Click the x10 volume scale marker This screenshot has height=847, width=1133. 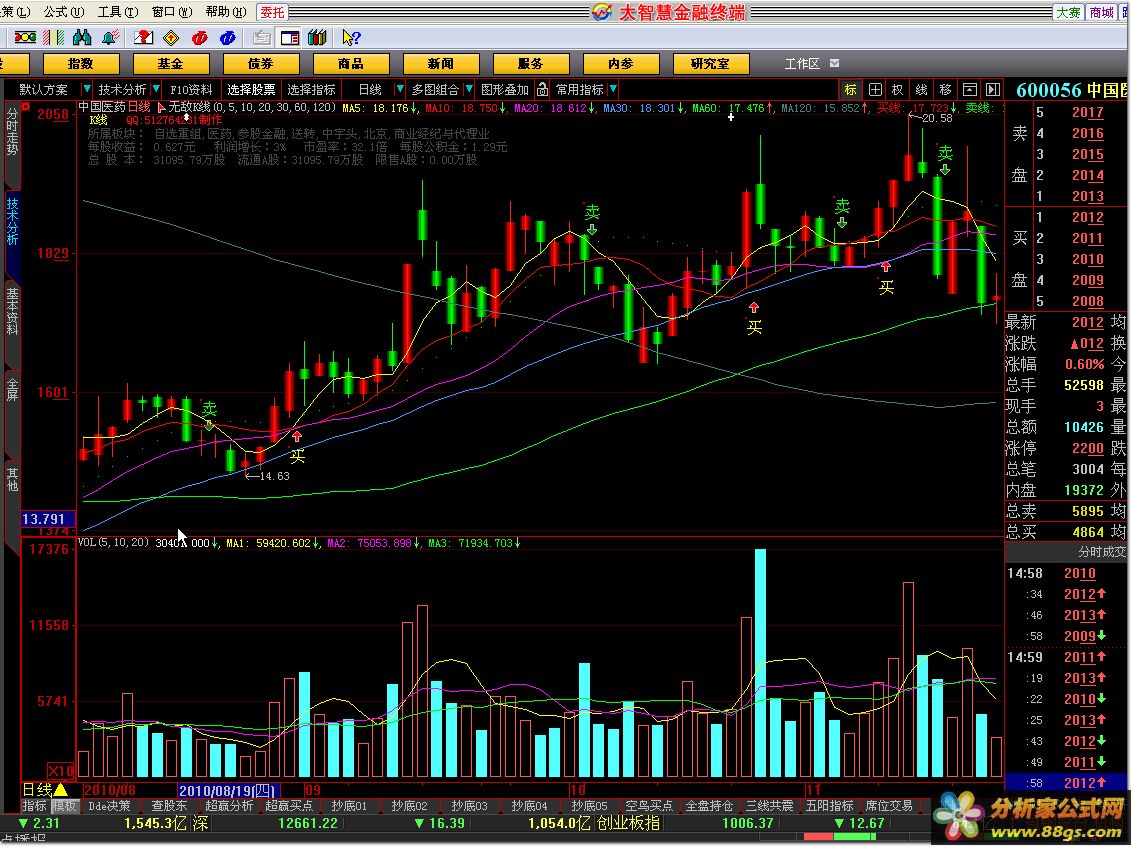coord(61,770)
